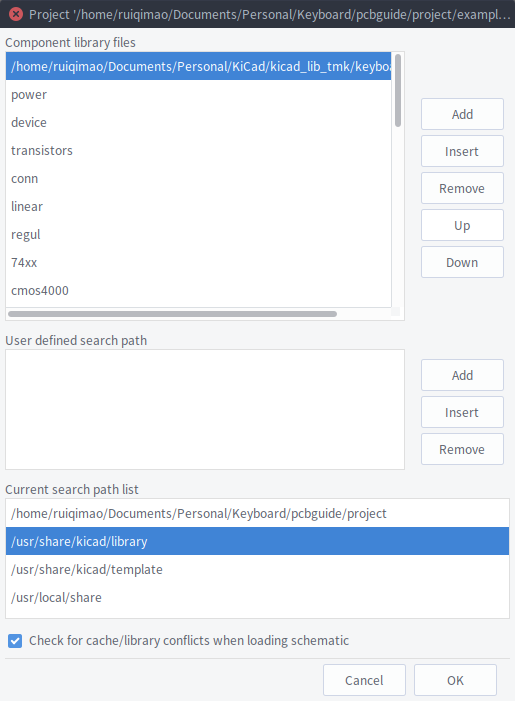
Task: Move selected library Up
Action: click(462, 225)
